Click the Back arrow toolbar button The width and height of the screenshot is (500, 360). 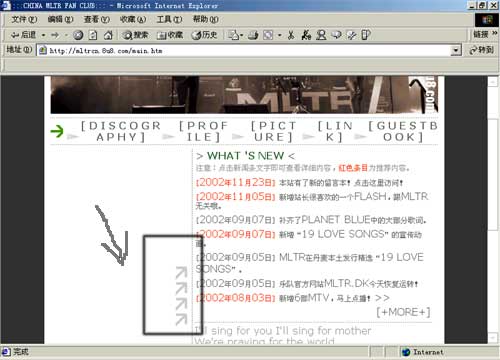tap(23, 35)
